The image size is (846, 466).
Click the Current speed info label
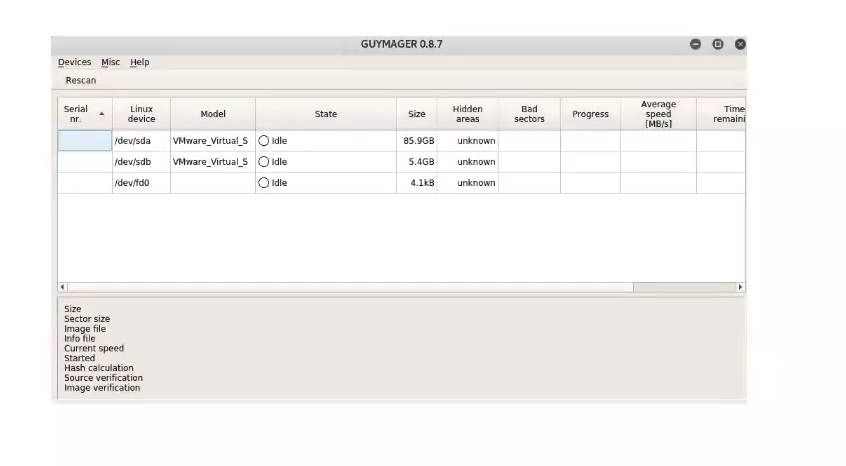tap(94, 348)
